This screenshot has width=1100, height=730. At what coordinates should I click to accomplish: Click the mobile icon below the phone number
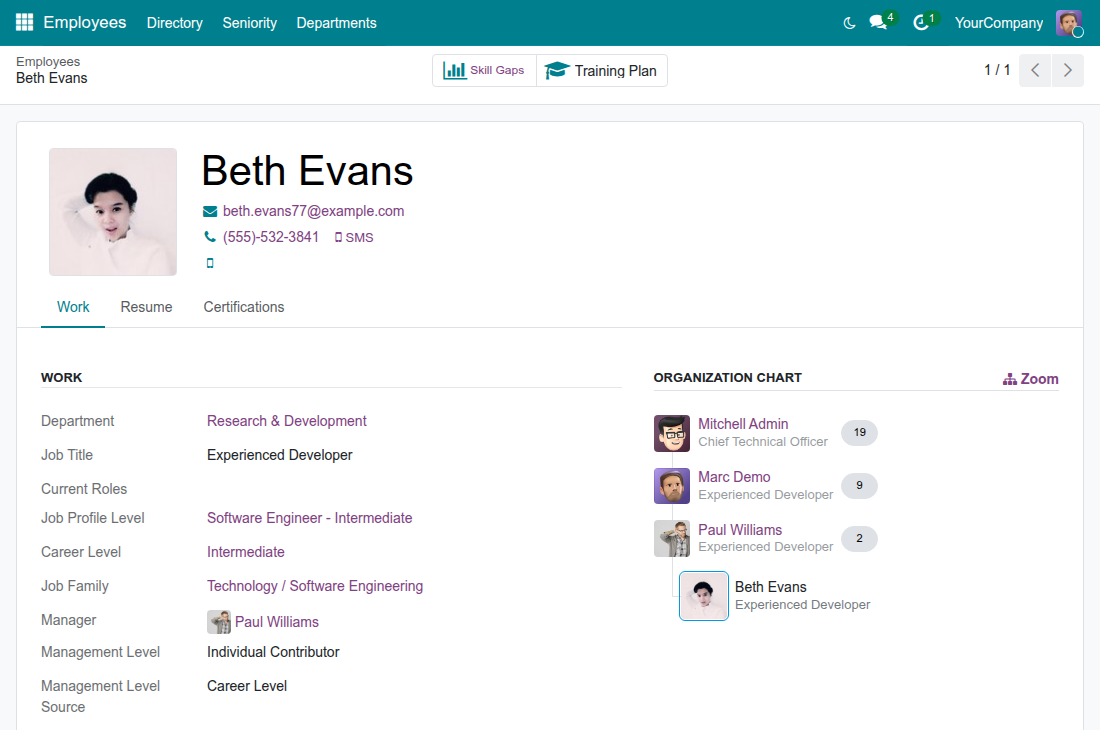(210, 263)
